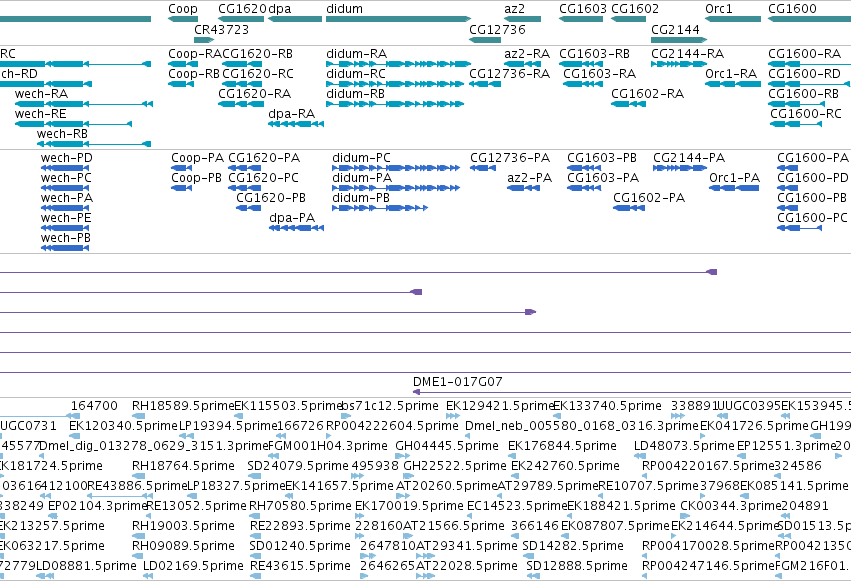Click the RH18764.5prime EST label

pyautogui.click(x=183, y=466)
